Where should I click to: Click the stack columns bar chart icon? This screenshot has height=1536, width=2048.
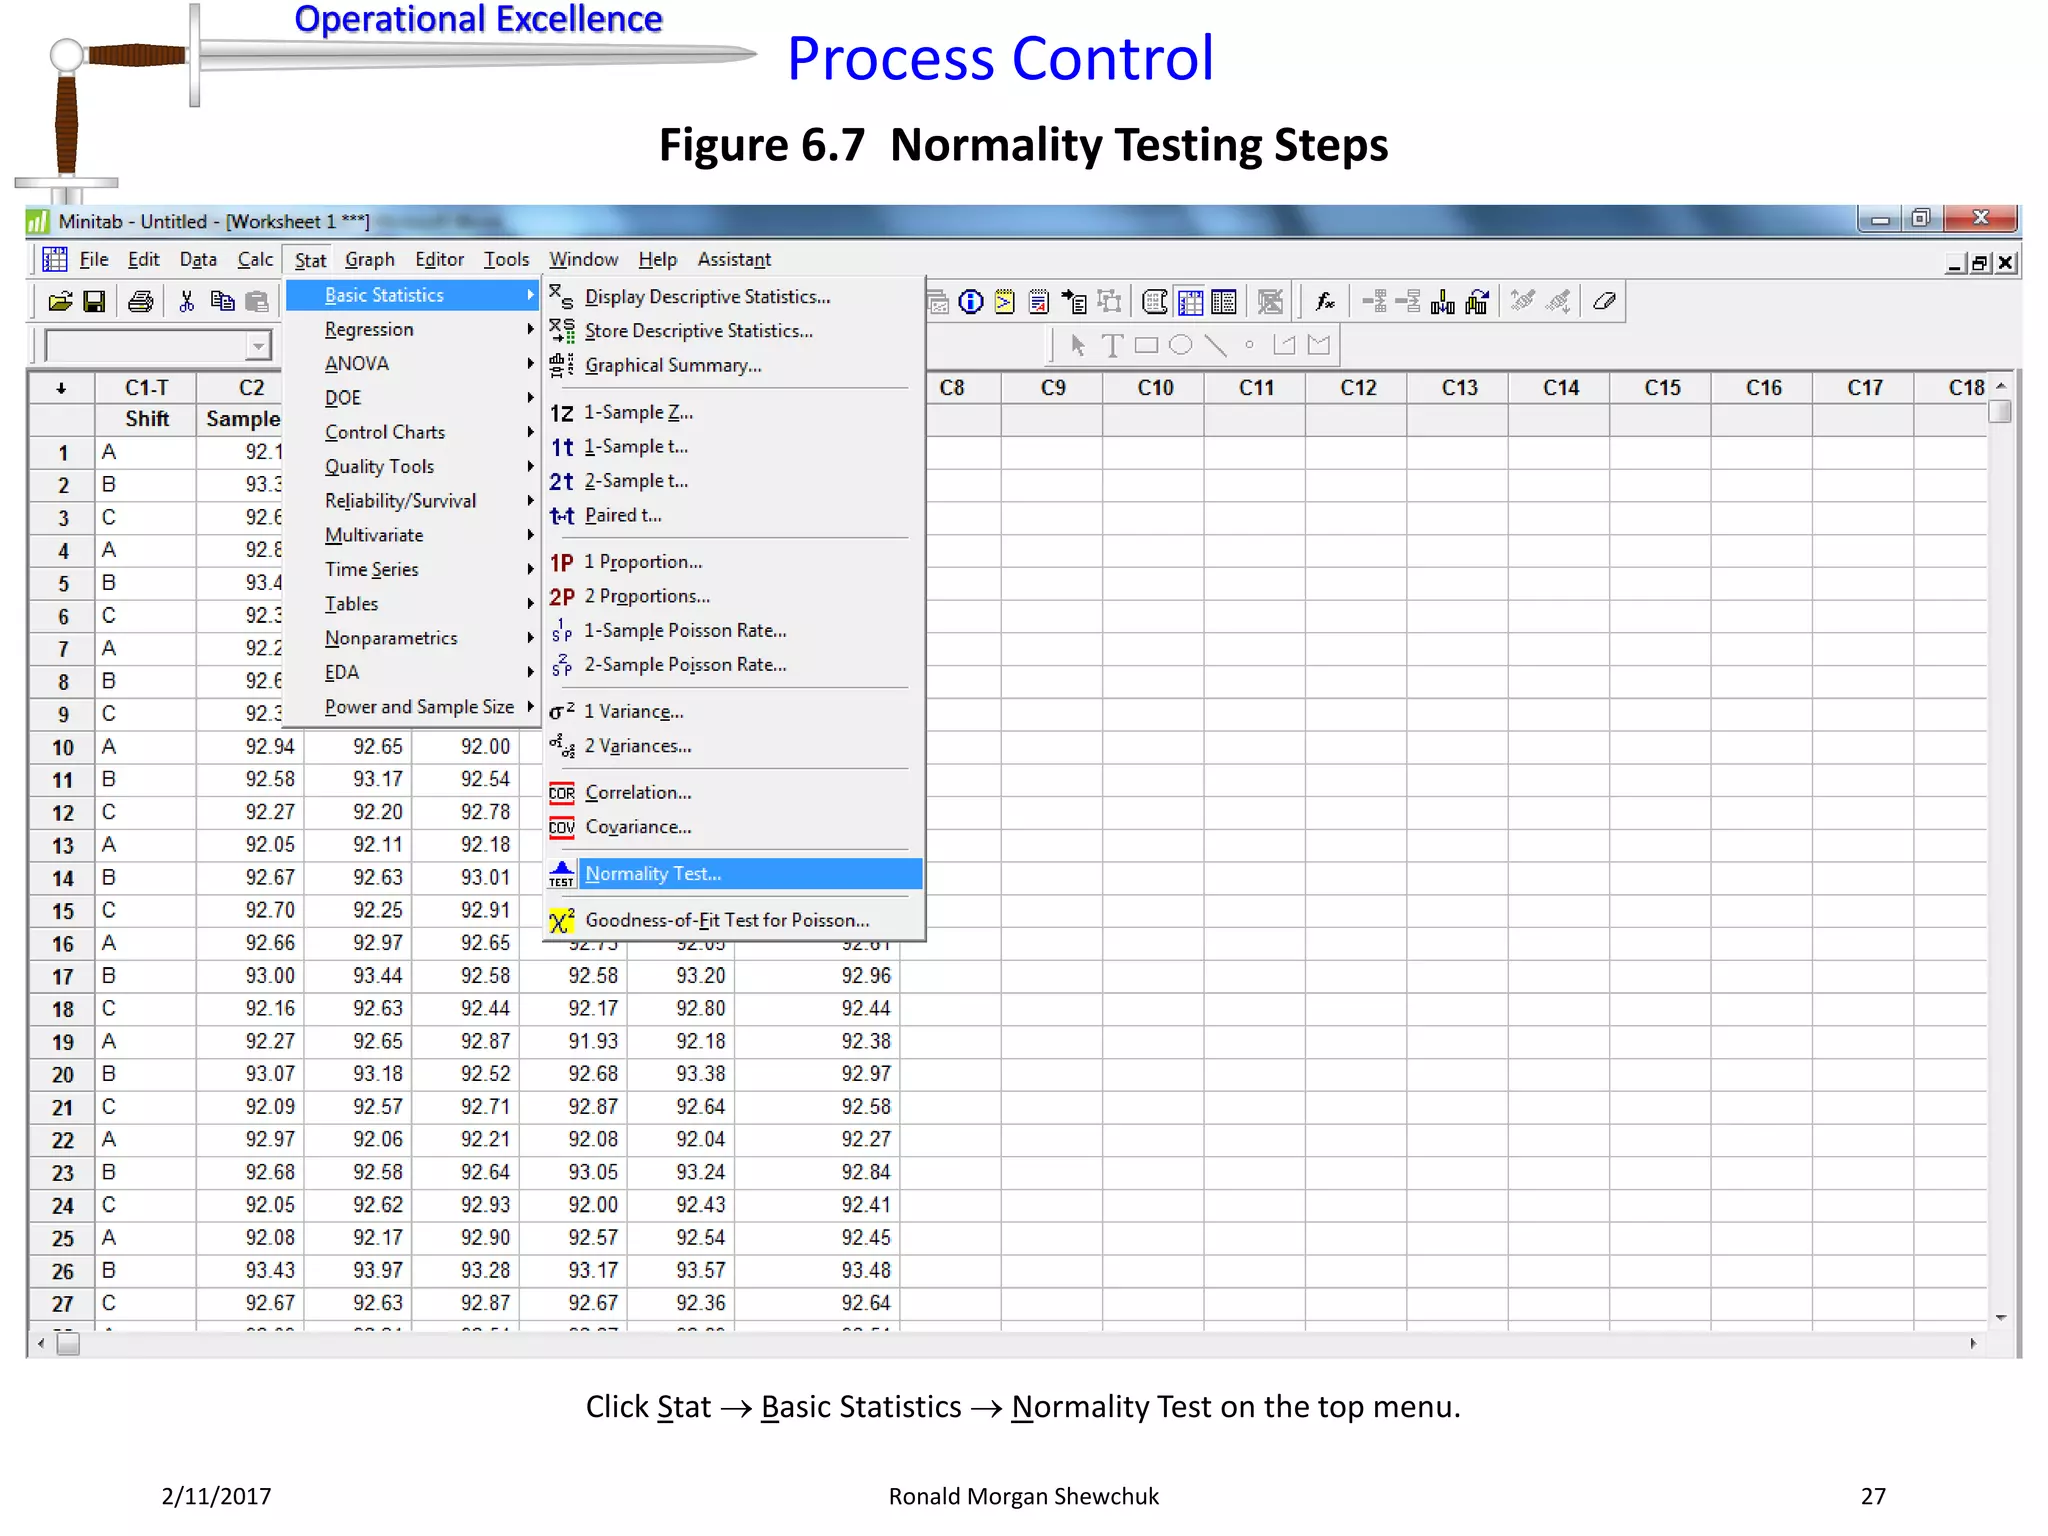click(x=1442, y=301)
